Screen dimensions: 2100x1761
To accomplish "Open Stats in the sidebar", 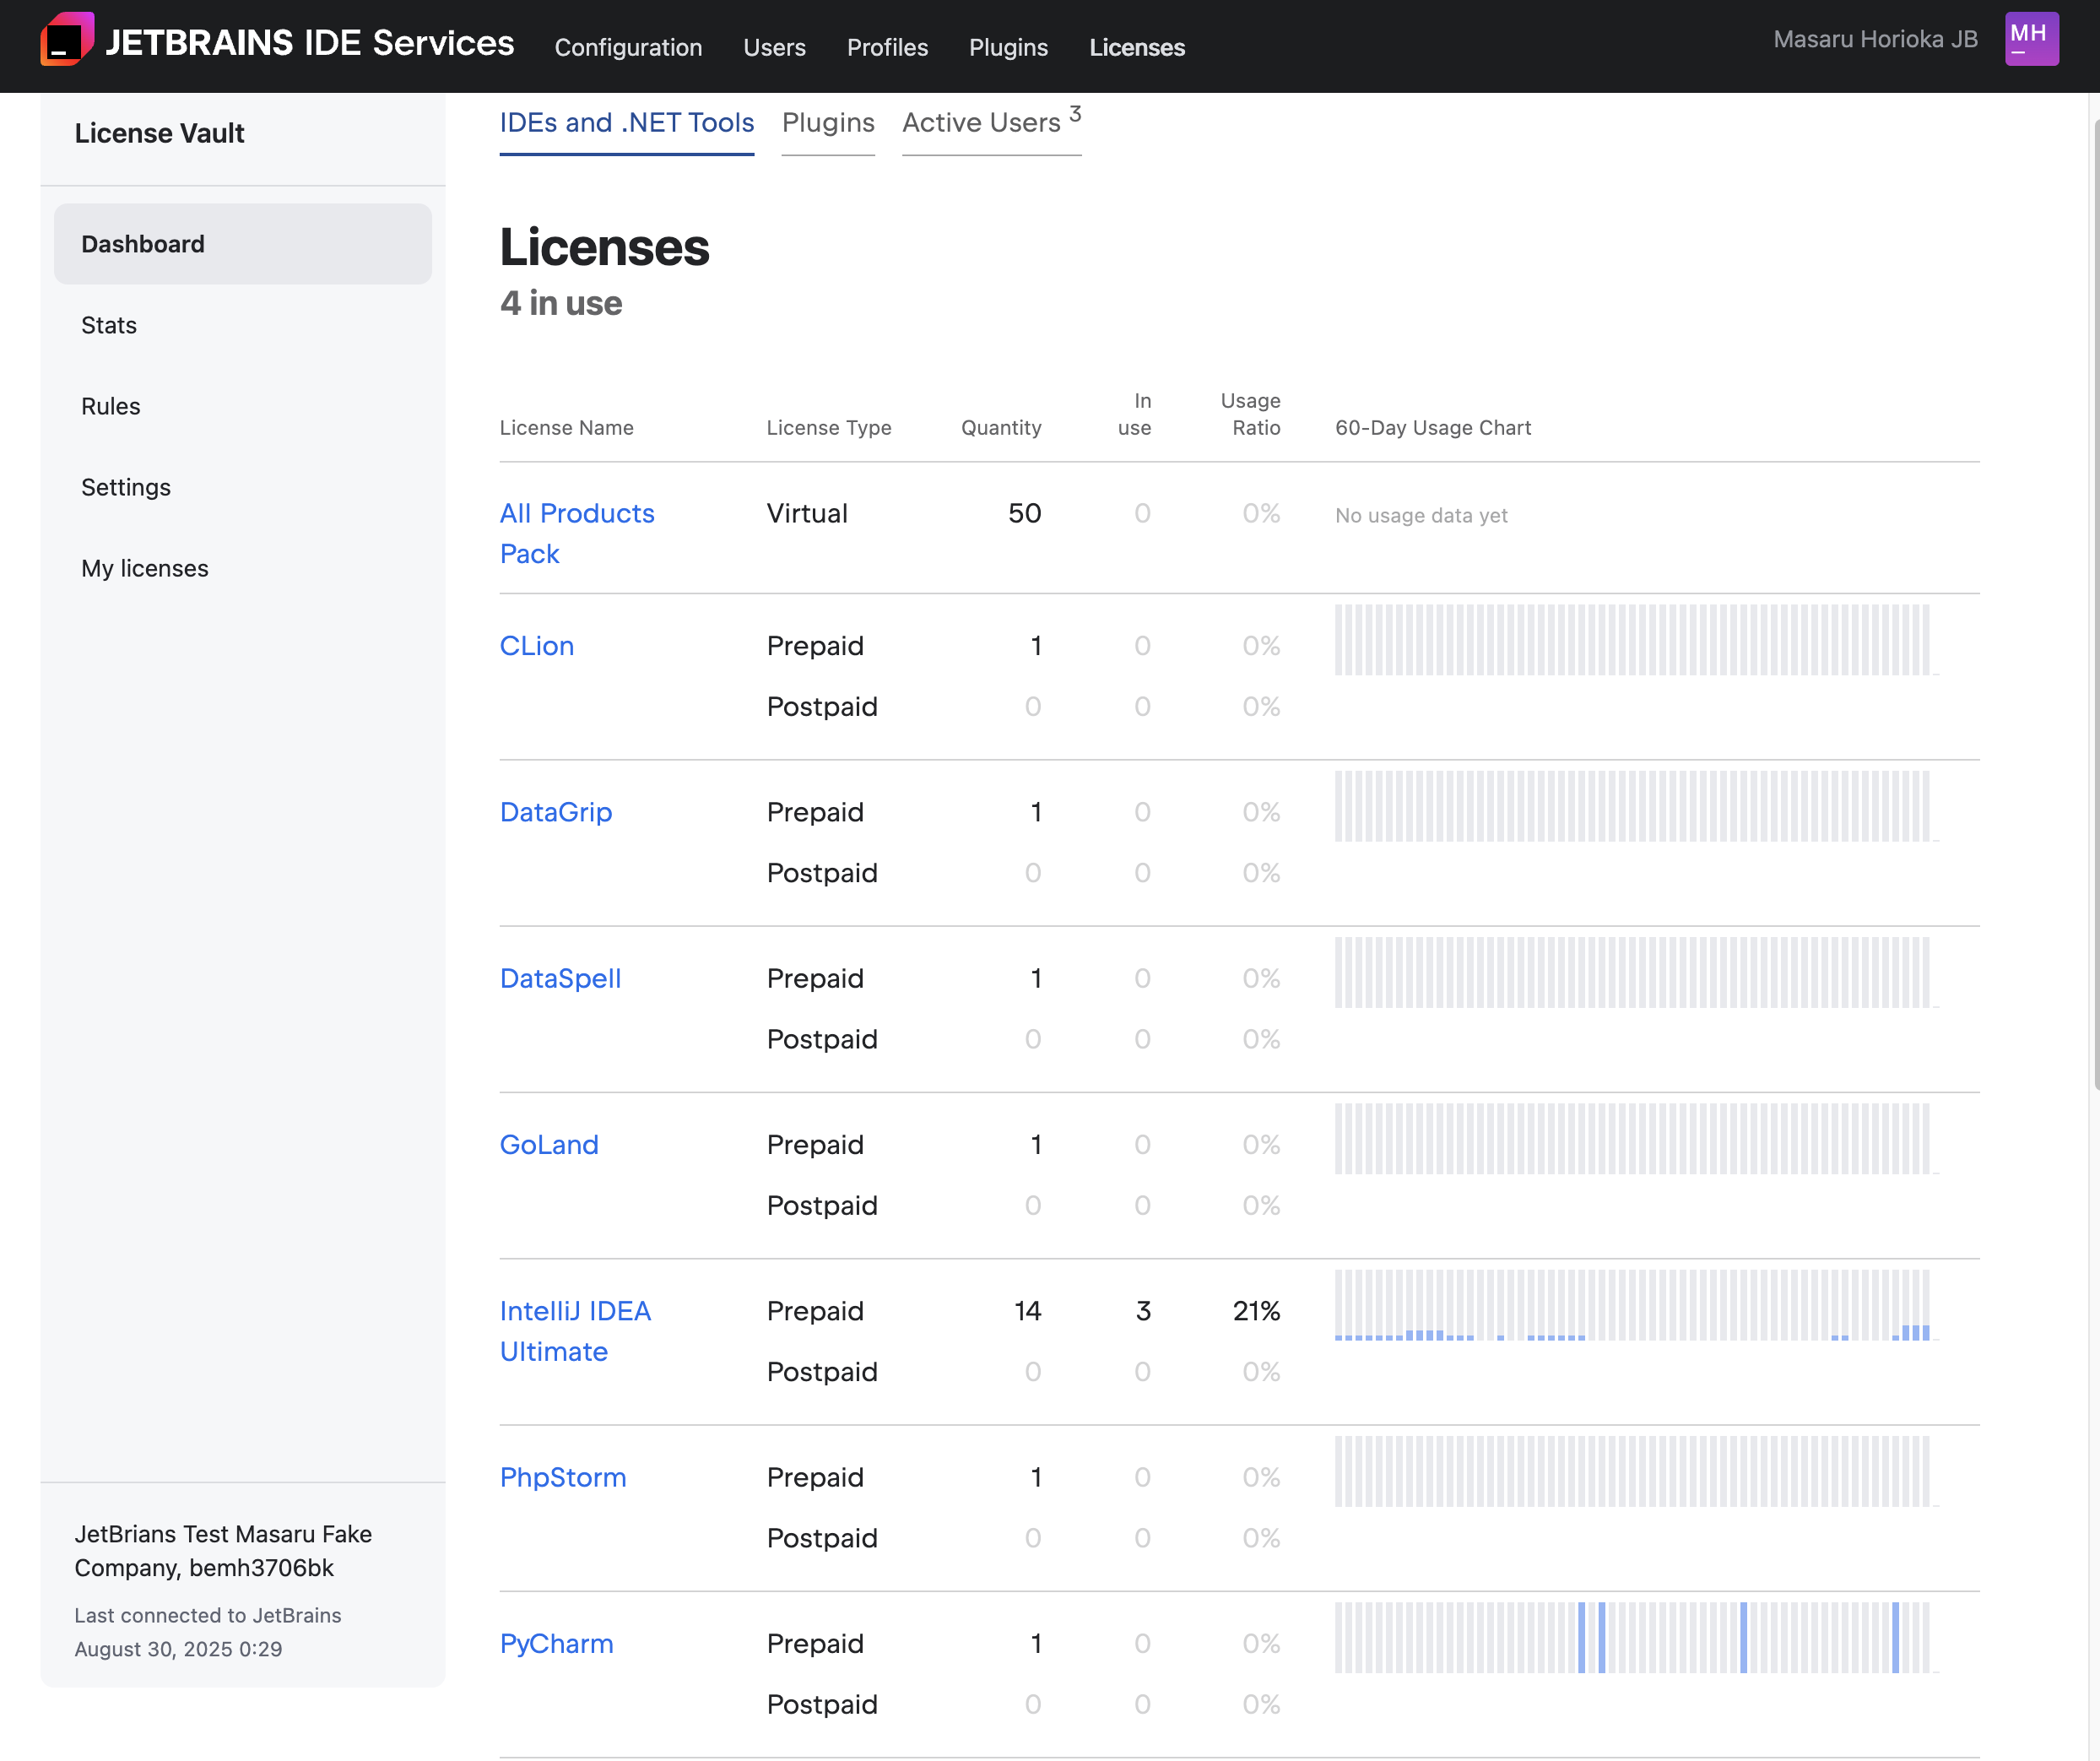I will click(109, 325).
